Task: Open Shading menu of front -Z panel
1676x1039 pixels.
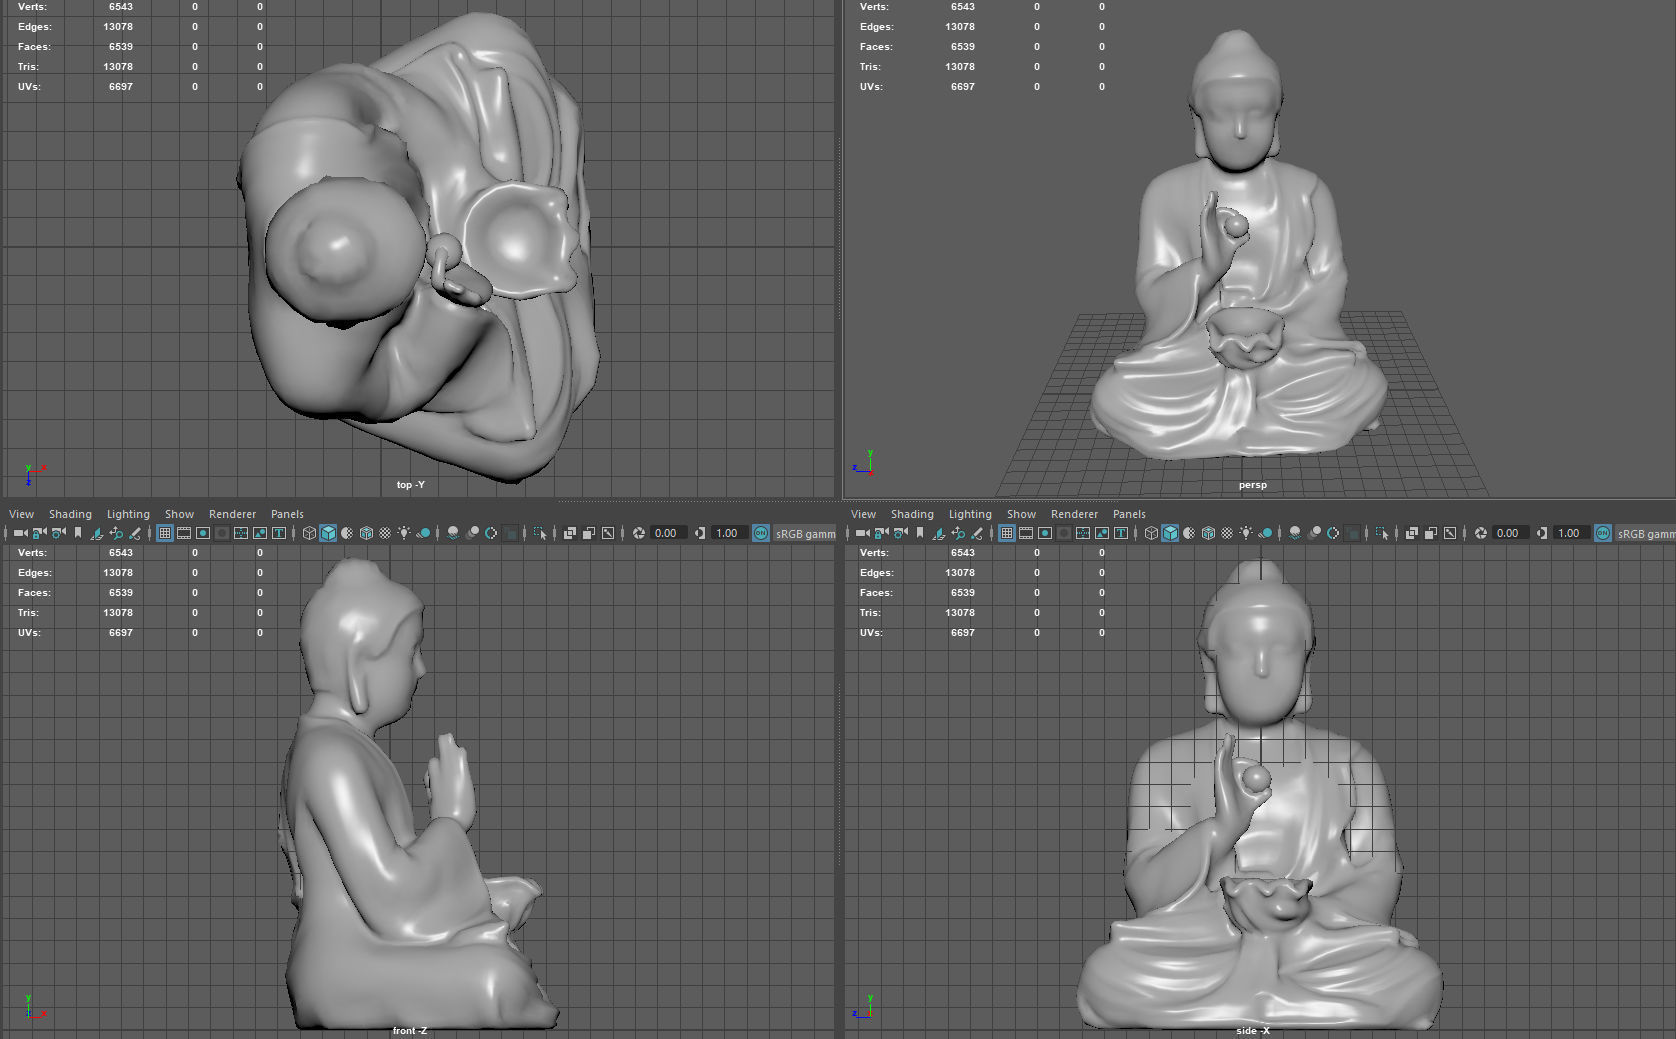Action: point(70,514)
